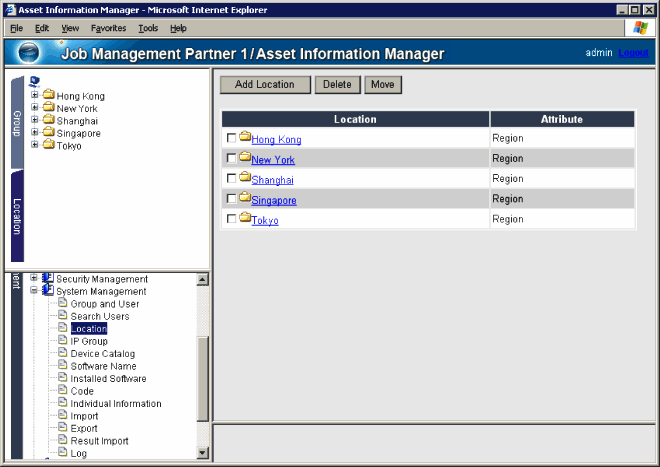
Task: Select the Tokyo row checkbox
Action: coord(232,219)
